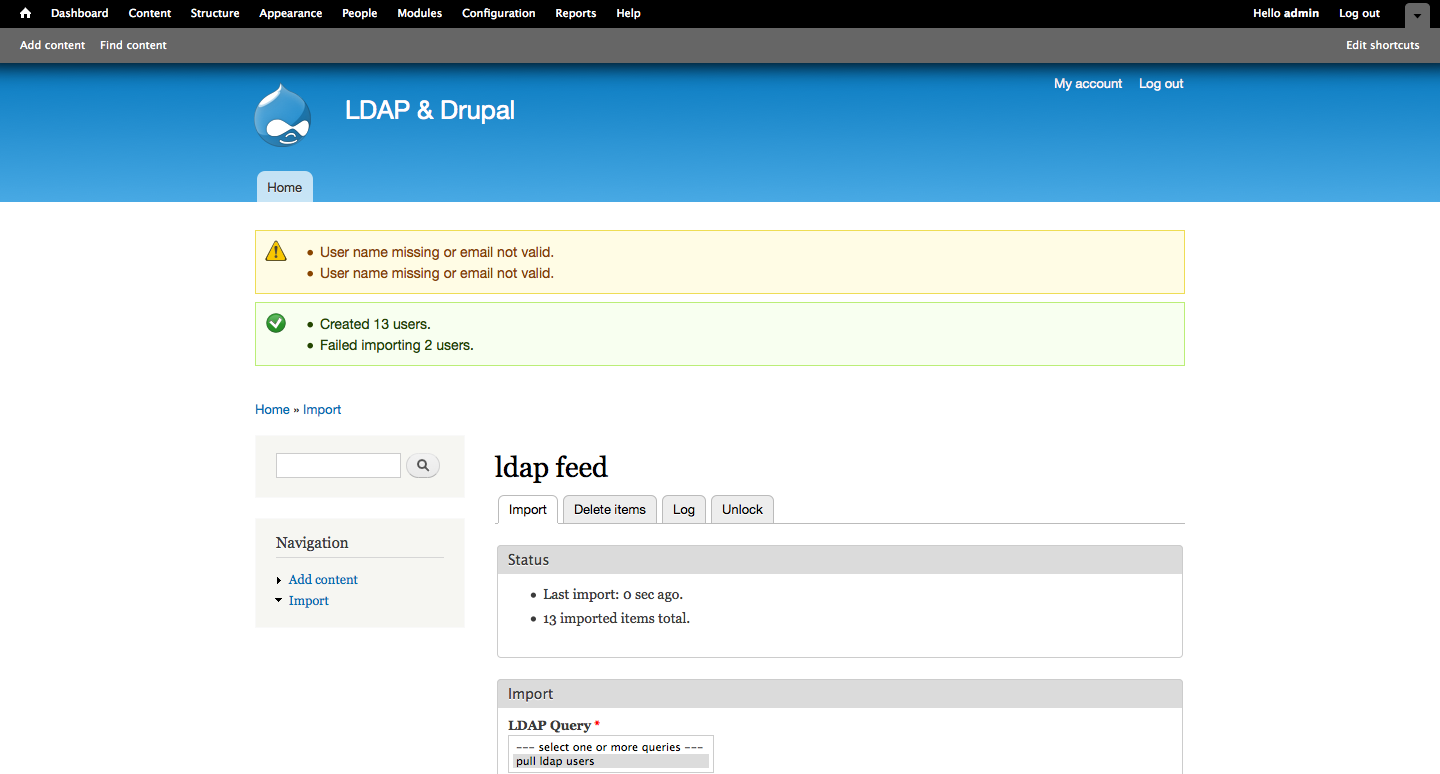Click Edit shortcuts link
1440x774 pixels.
1383,45
